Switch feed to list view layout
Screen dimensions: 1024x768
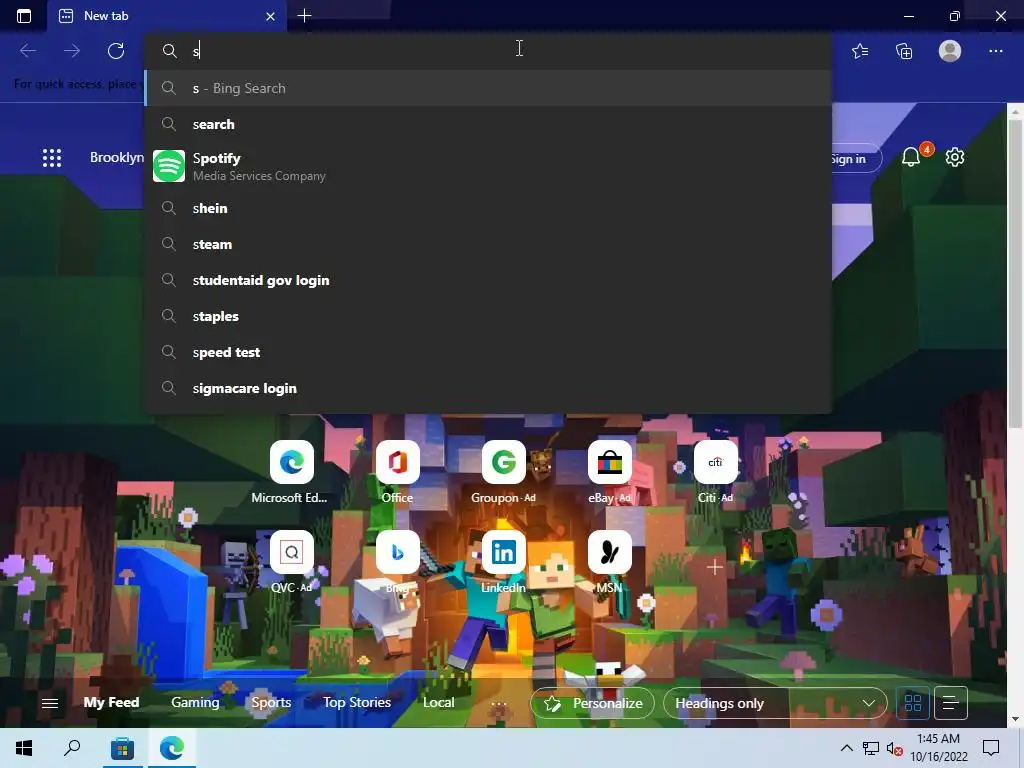[951, 703]
